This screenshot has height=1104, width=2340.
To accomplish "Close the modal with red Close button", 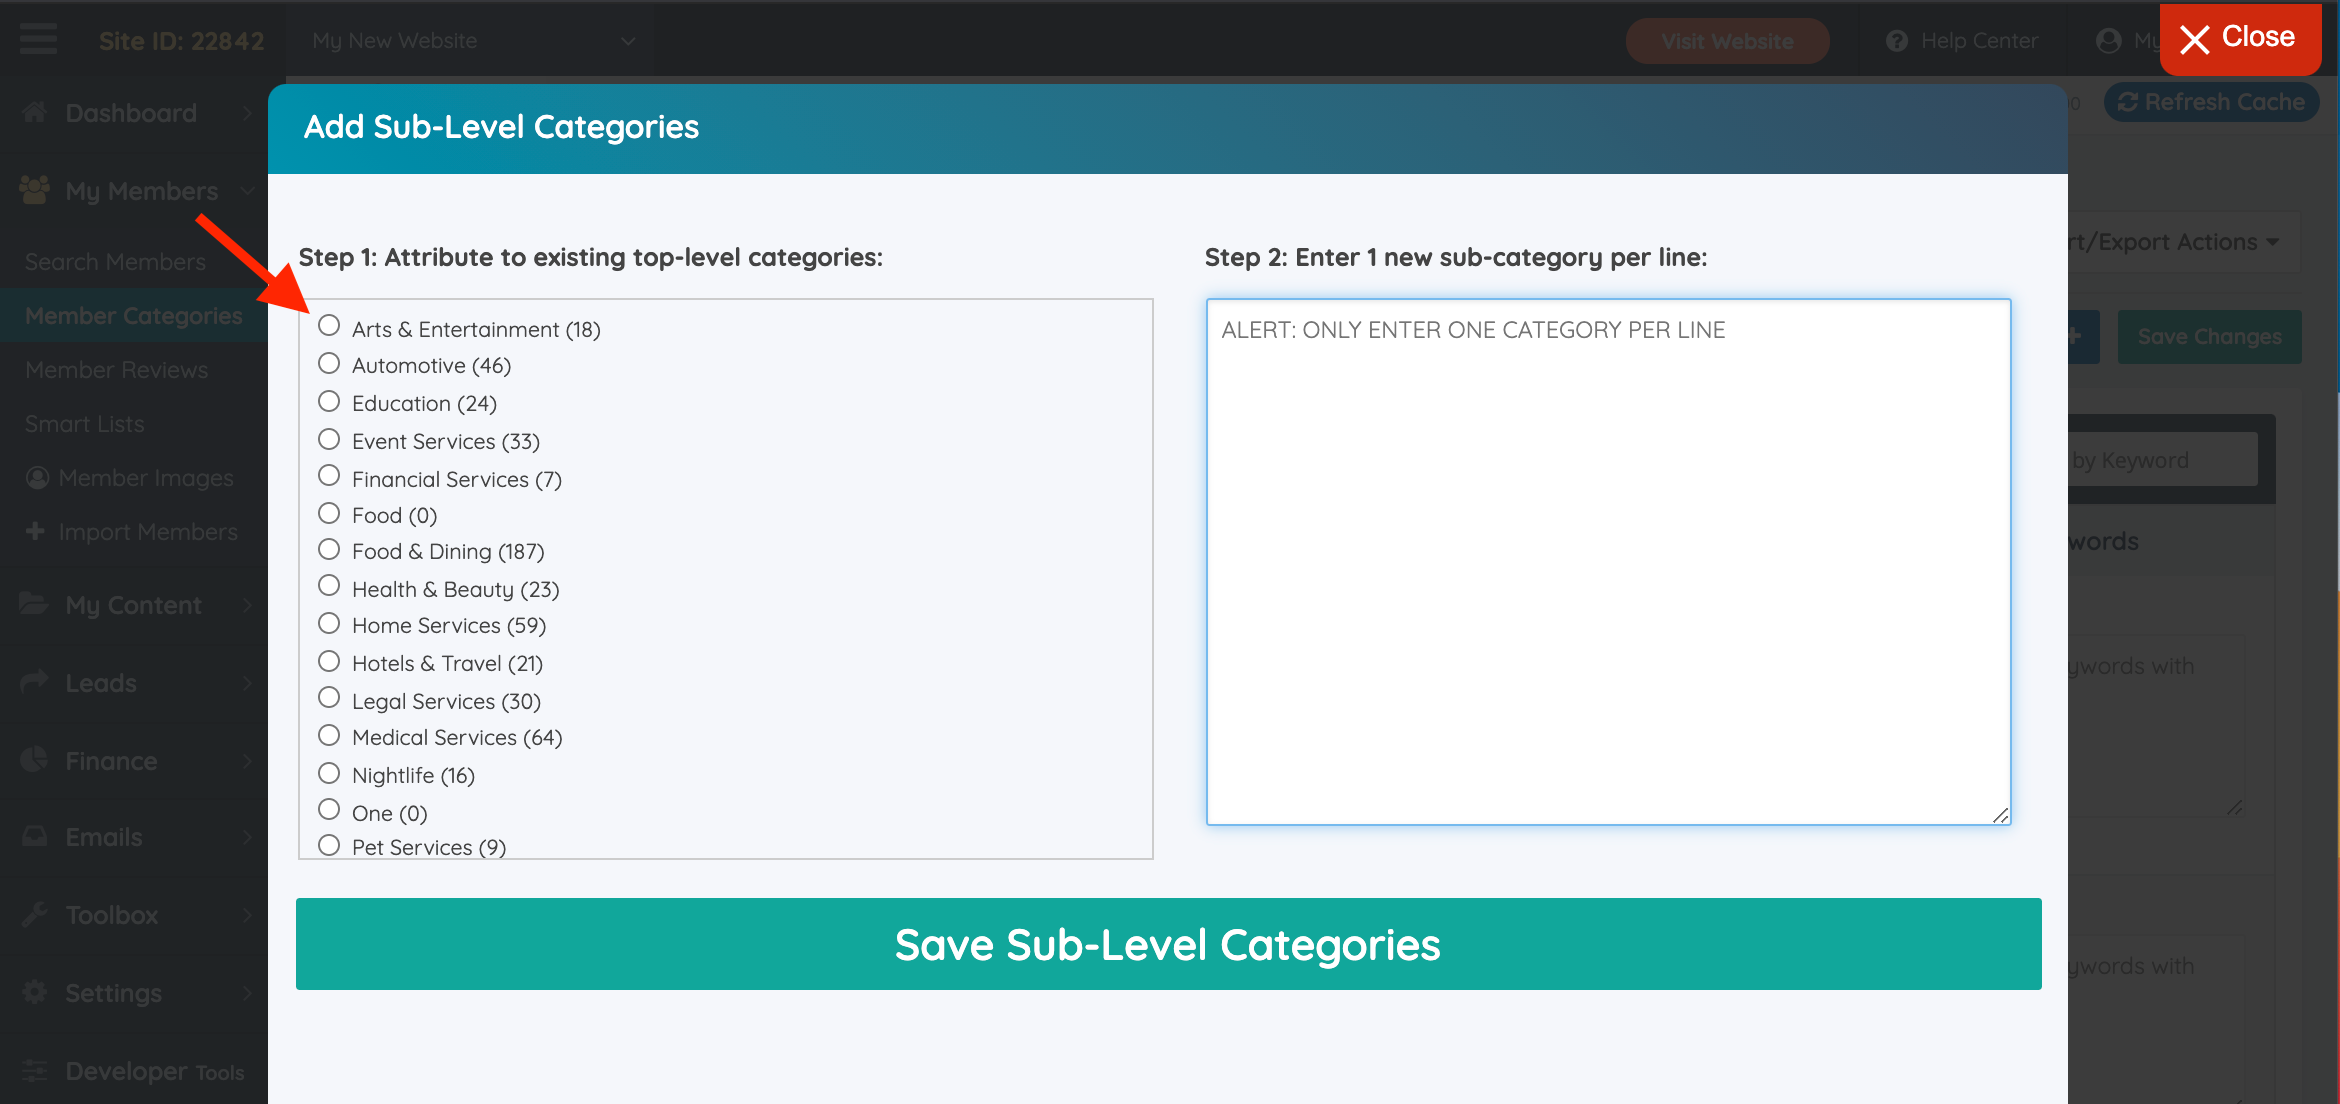I will click(2239, 38).
